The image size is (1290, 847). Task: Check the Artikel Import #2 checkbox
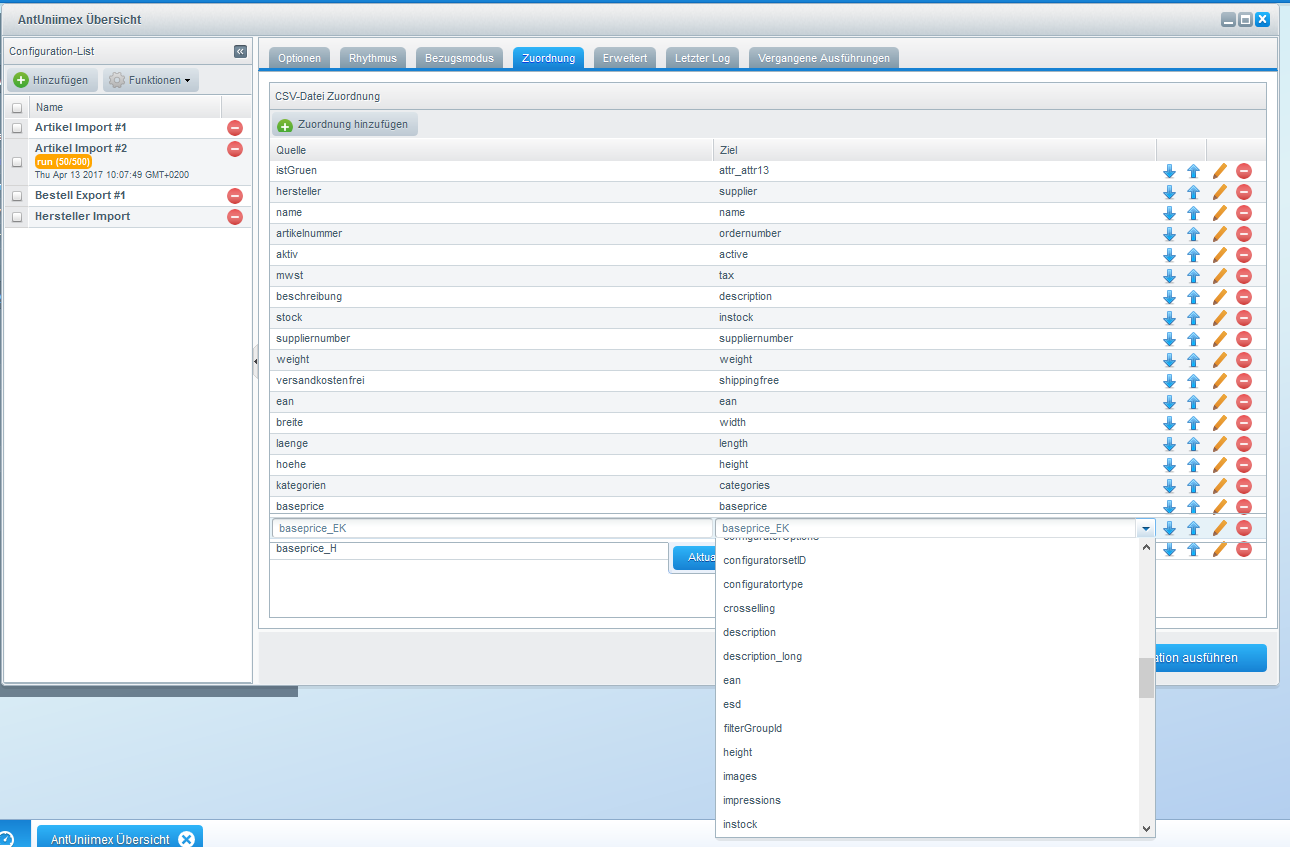click(x=17, y=161)
